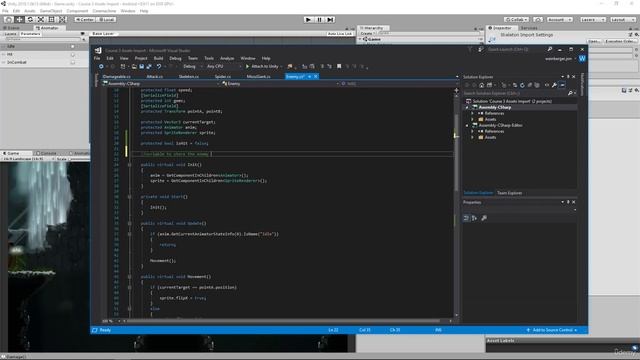Open Unity's Collab dropdown
640x360 pixels.
[516, 20]
